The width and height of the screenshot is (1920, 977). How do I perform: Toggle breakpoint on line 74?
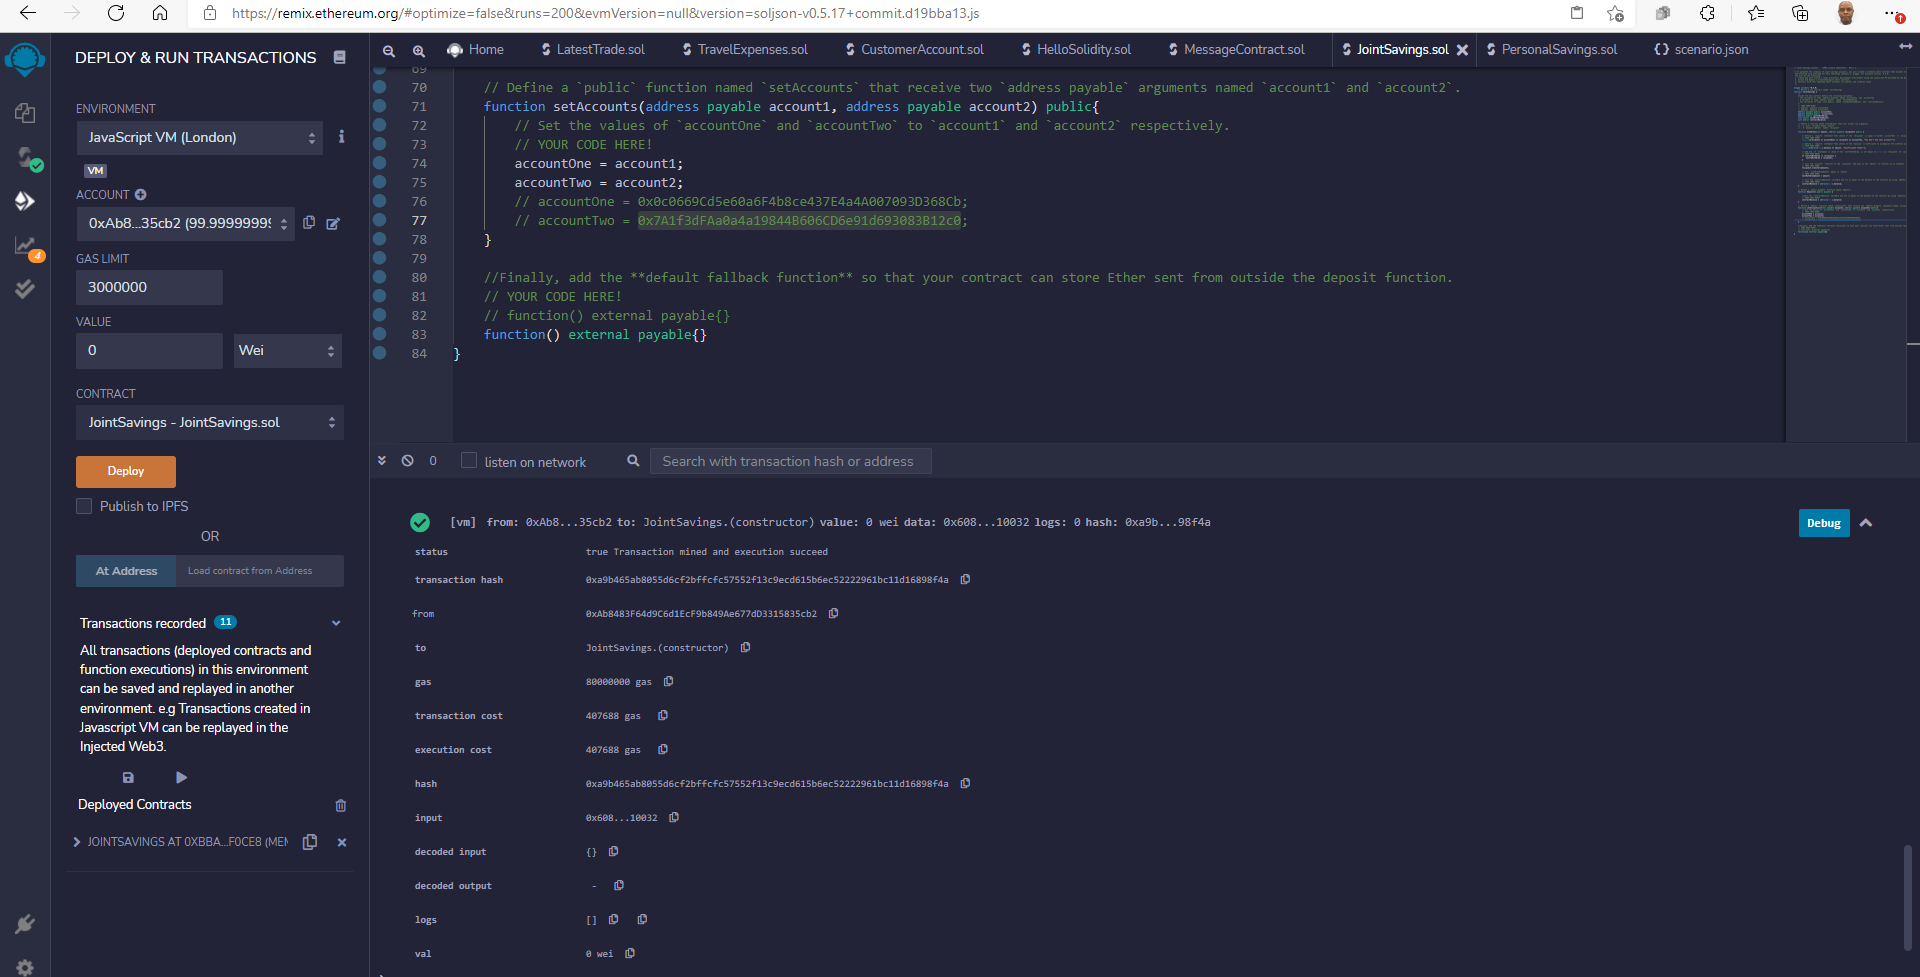point(380,163)
